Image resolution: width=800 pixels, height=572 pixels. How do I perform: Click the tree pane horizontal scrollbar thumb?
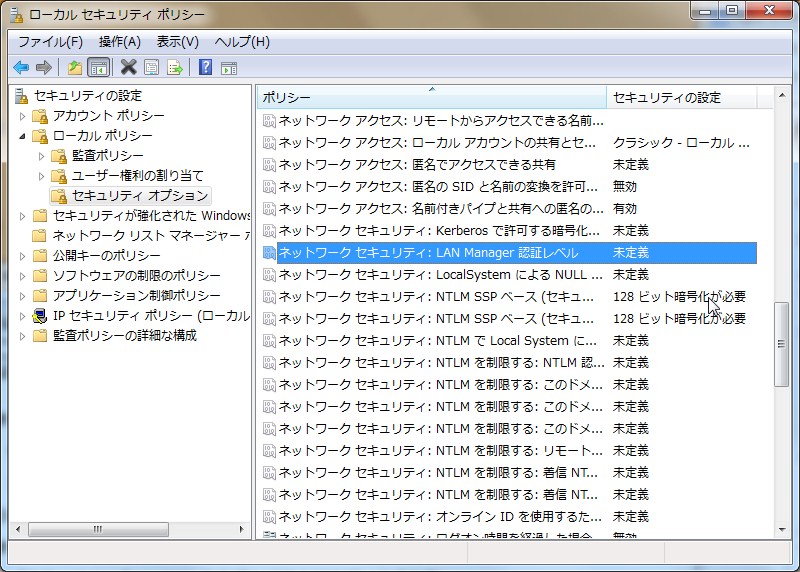98,529
